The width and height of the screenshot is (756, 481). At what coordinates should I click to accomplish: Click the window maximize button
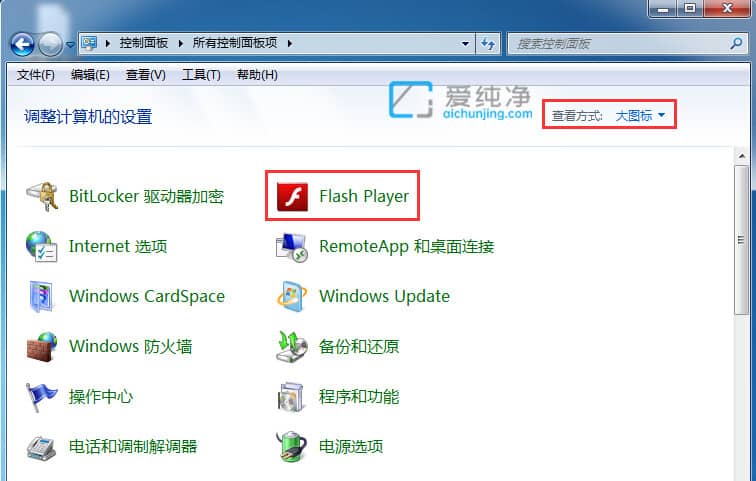coord(690,8)
